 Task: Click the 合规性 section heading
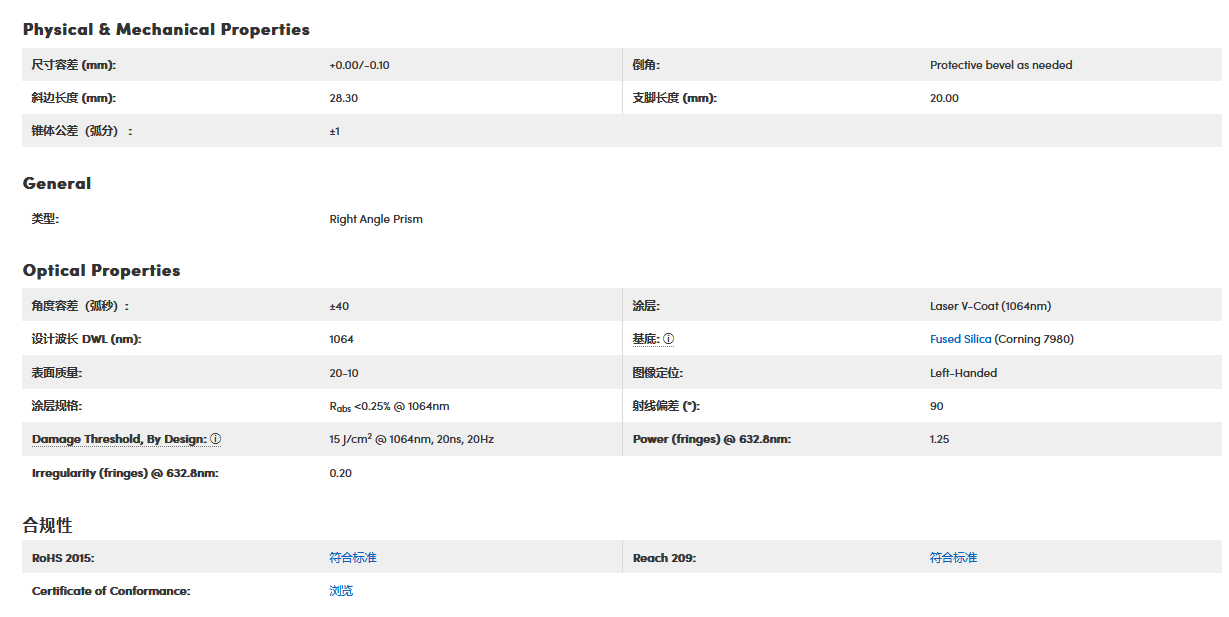point(48,525)
